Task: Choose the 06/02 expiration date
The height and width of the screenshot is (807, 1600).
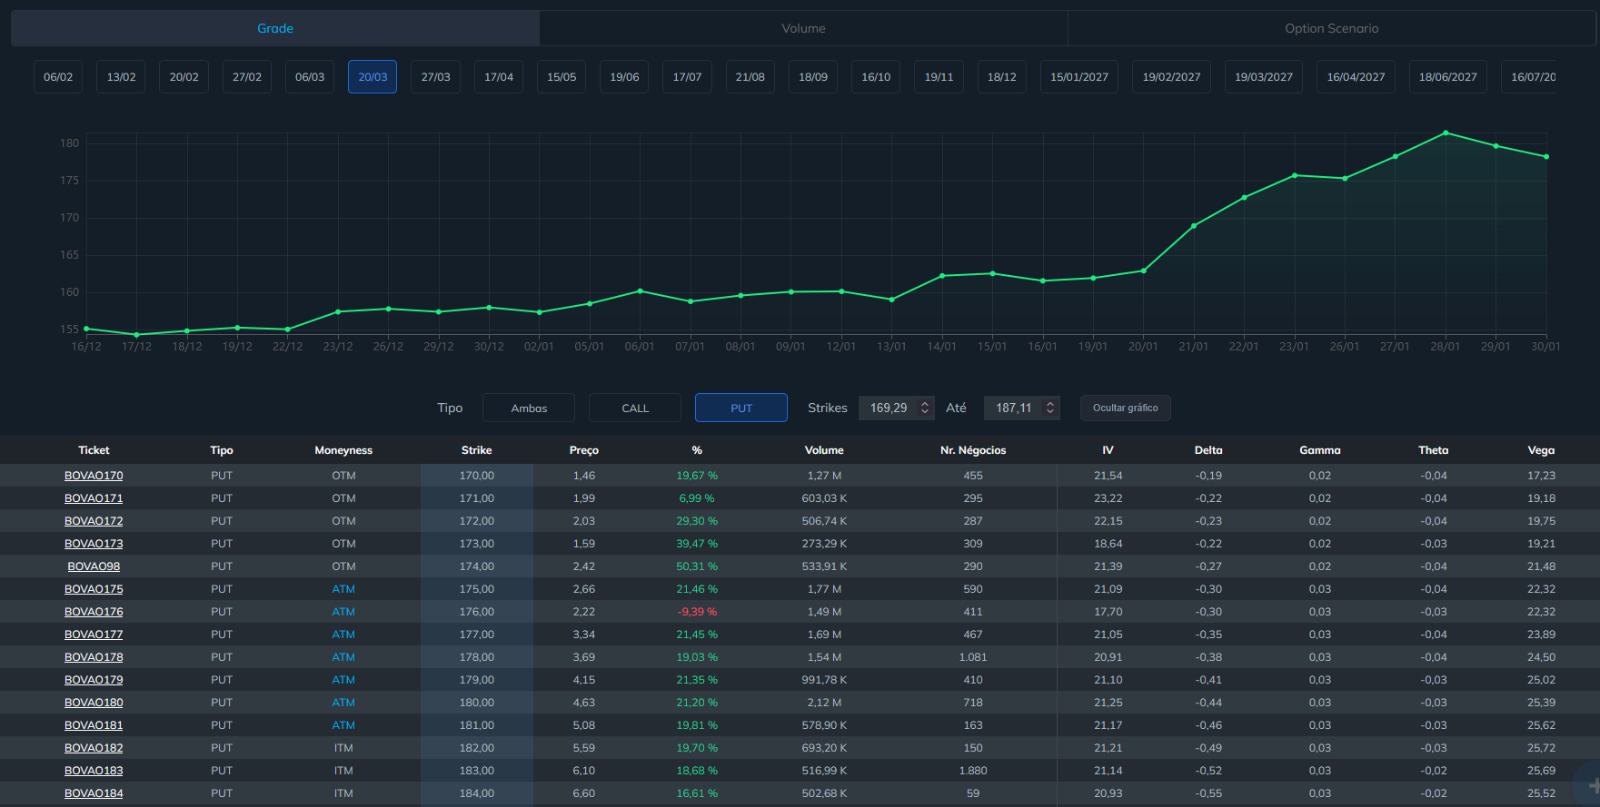Action: click(58, 77)
